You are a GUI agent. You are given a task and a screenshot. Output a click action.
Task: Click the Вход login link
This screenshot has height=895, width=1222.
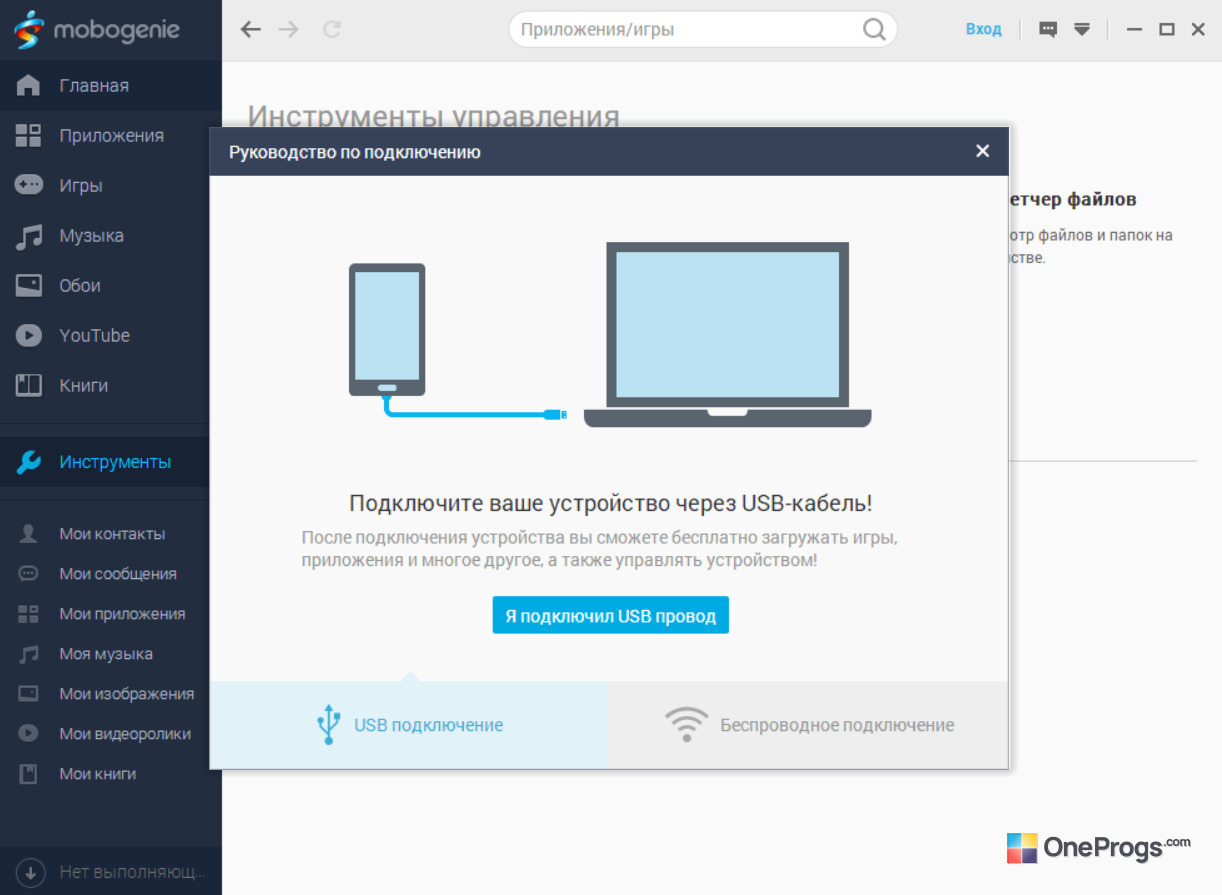click(983, 29)
